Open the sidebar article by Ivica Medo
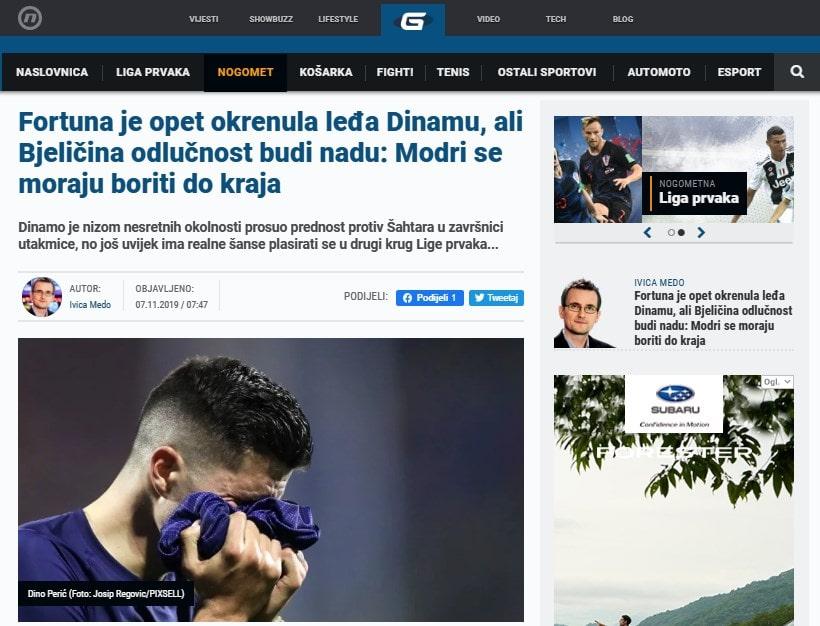 (713, 318)
